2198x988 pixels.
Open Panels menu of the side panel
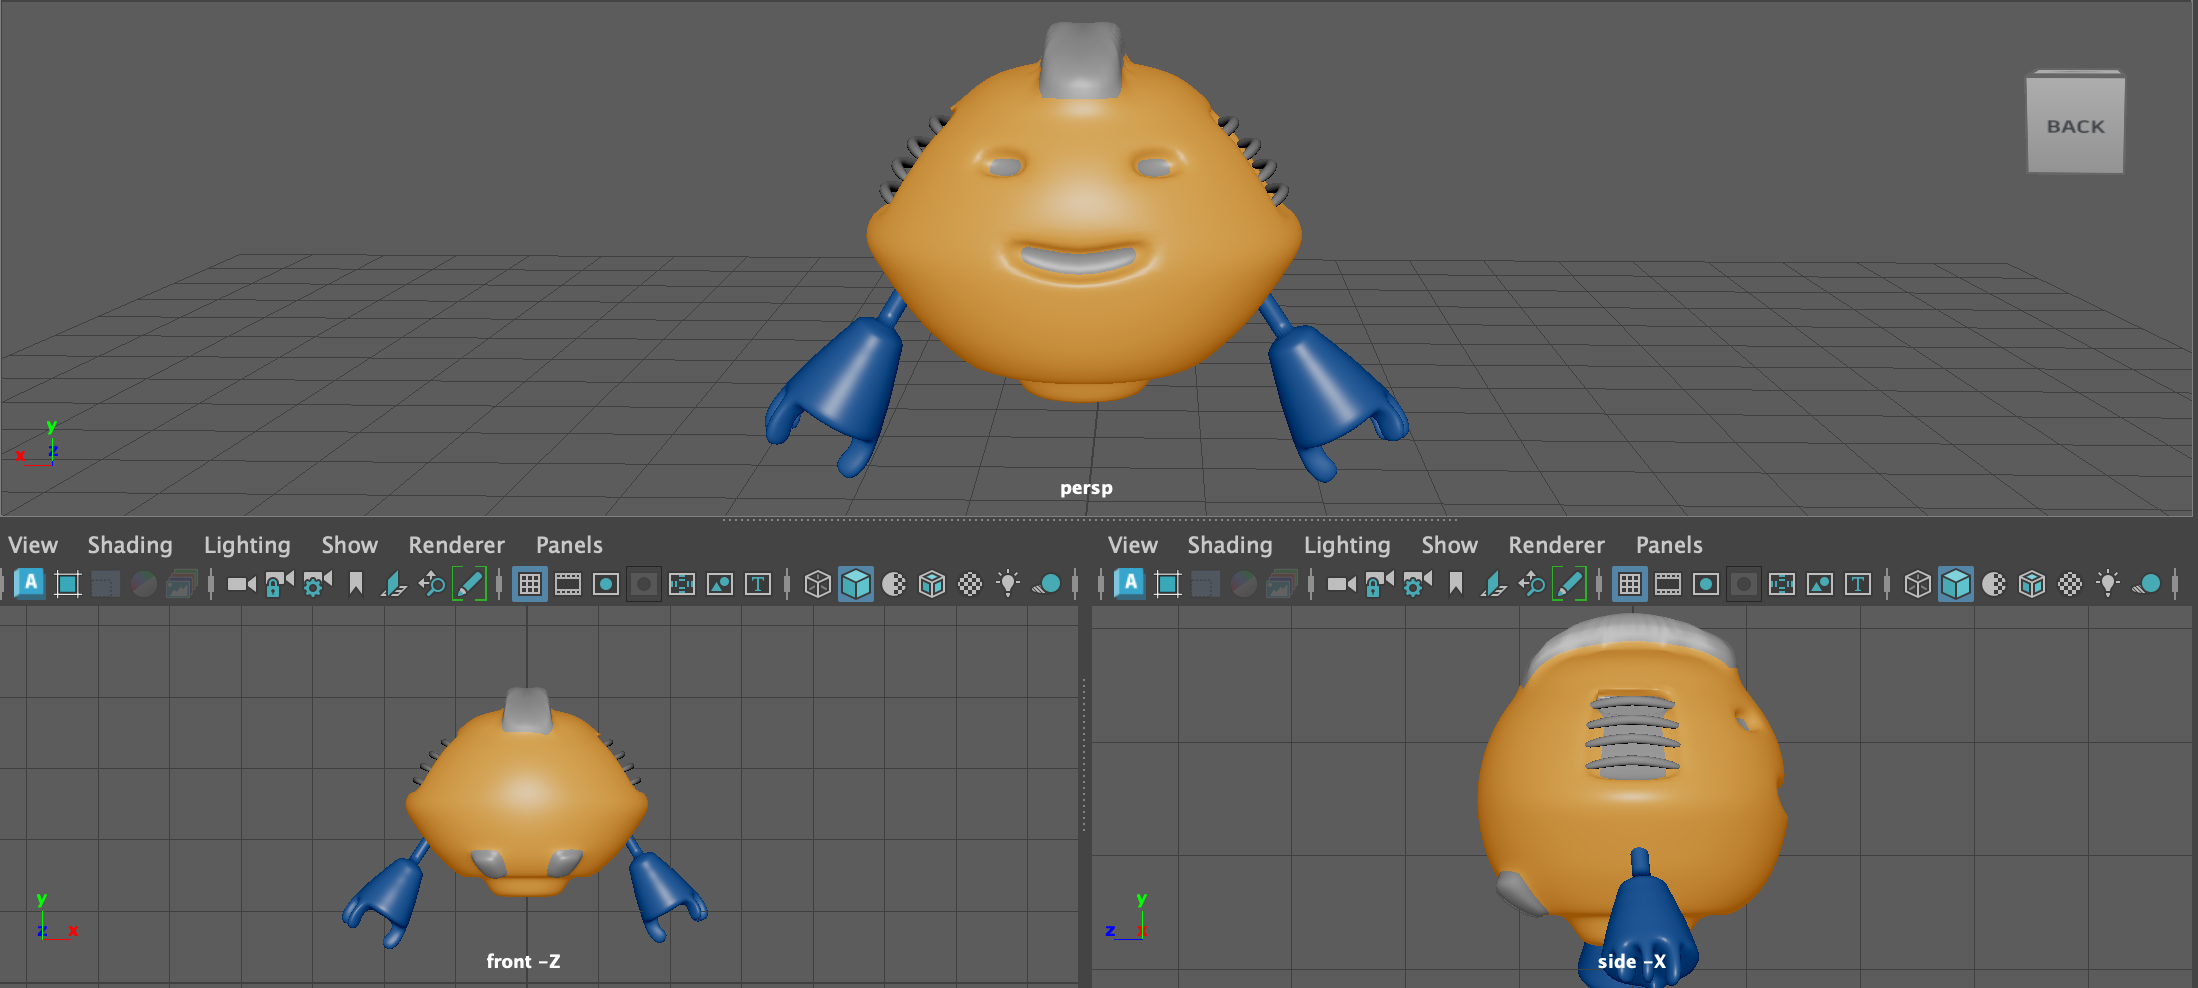tap(1669, 545)
